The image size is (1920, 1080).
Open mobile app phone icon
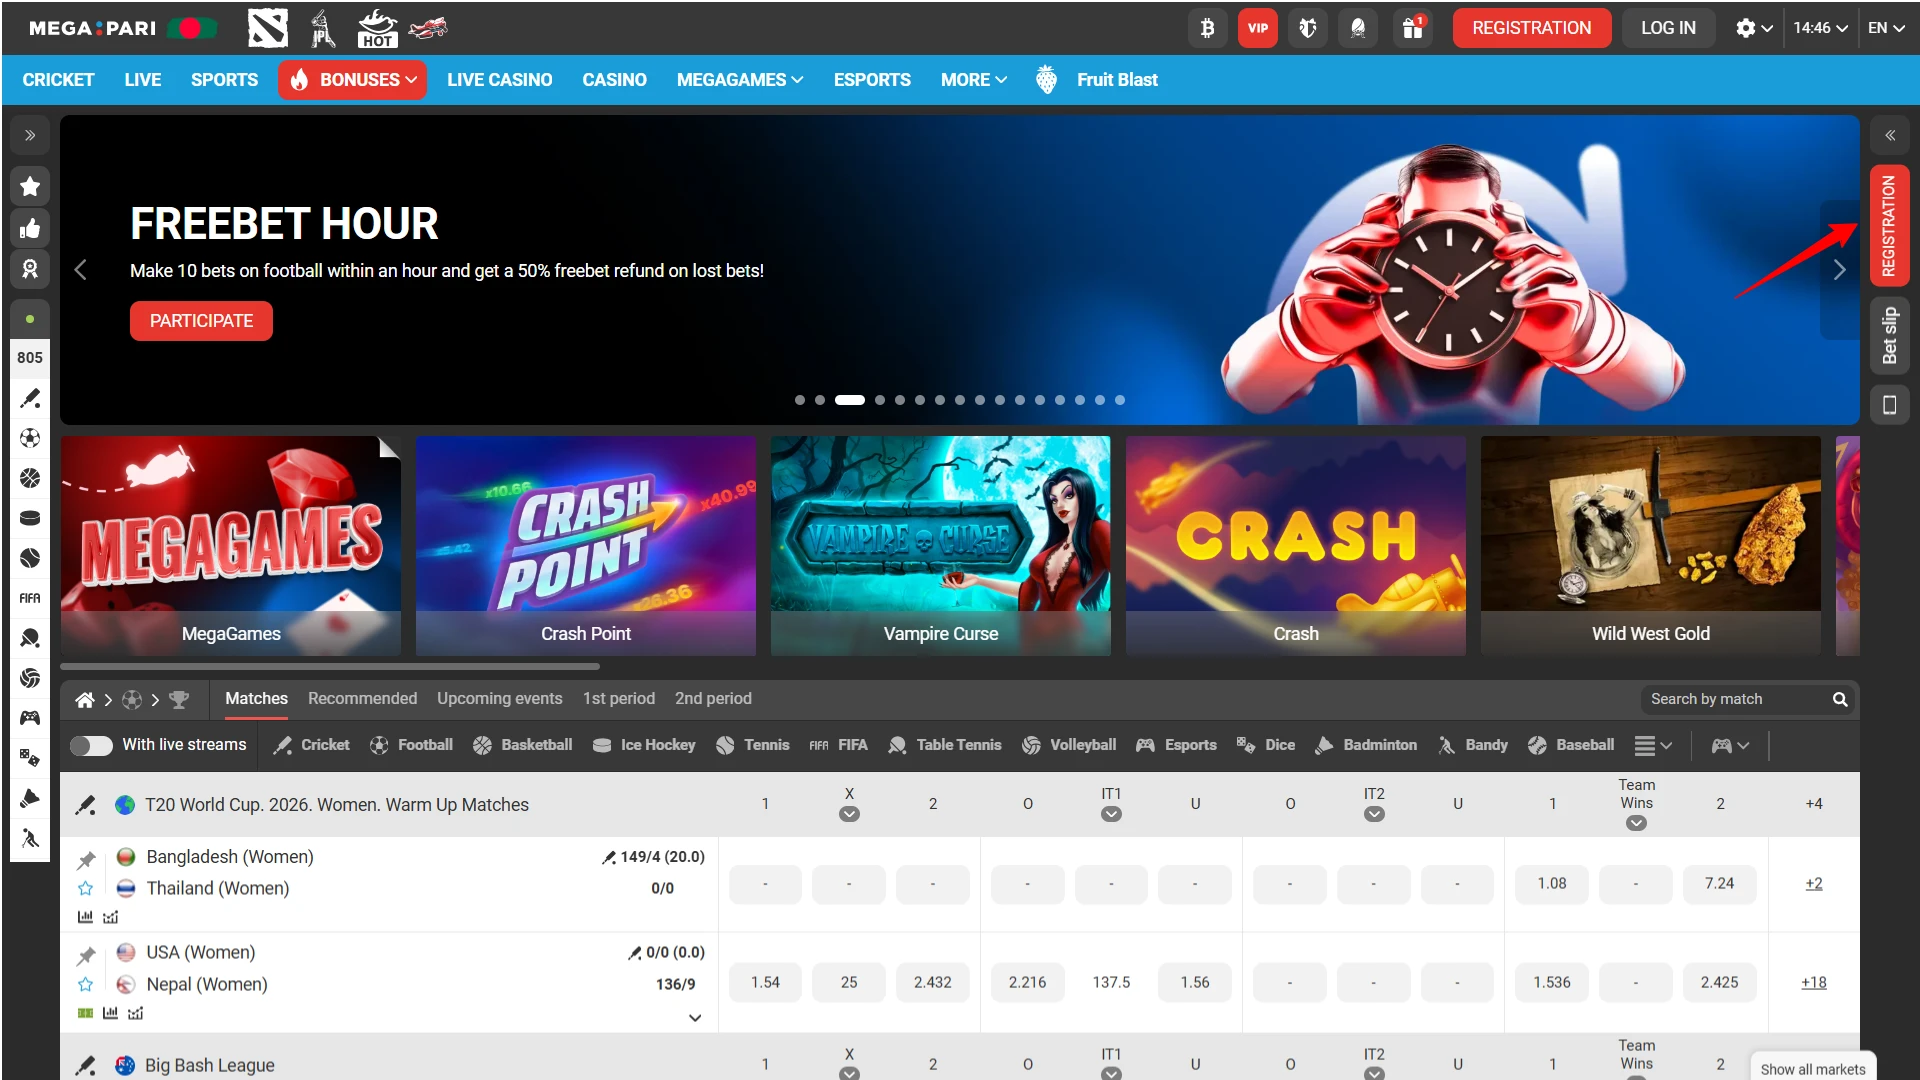coord(1889,405)
